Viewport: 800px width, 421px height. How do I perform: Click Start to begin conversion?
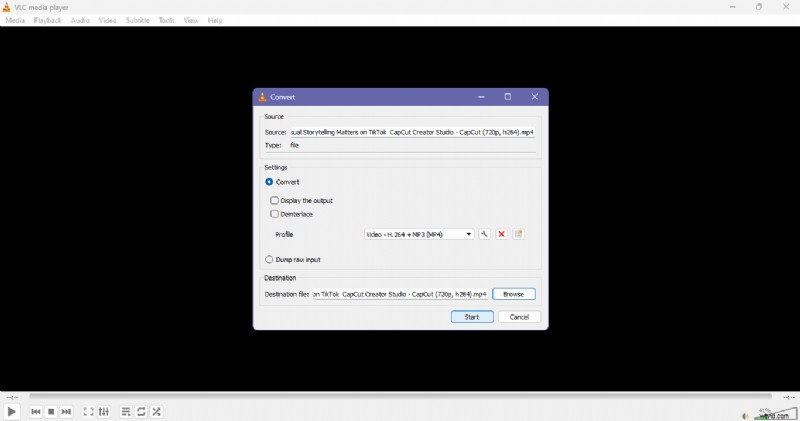[x=472, y=317]
